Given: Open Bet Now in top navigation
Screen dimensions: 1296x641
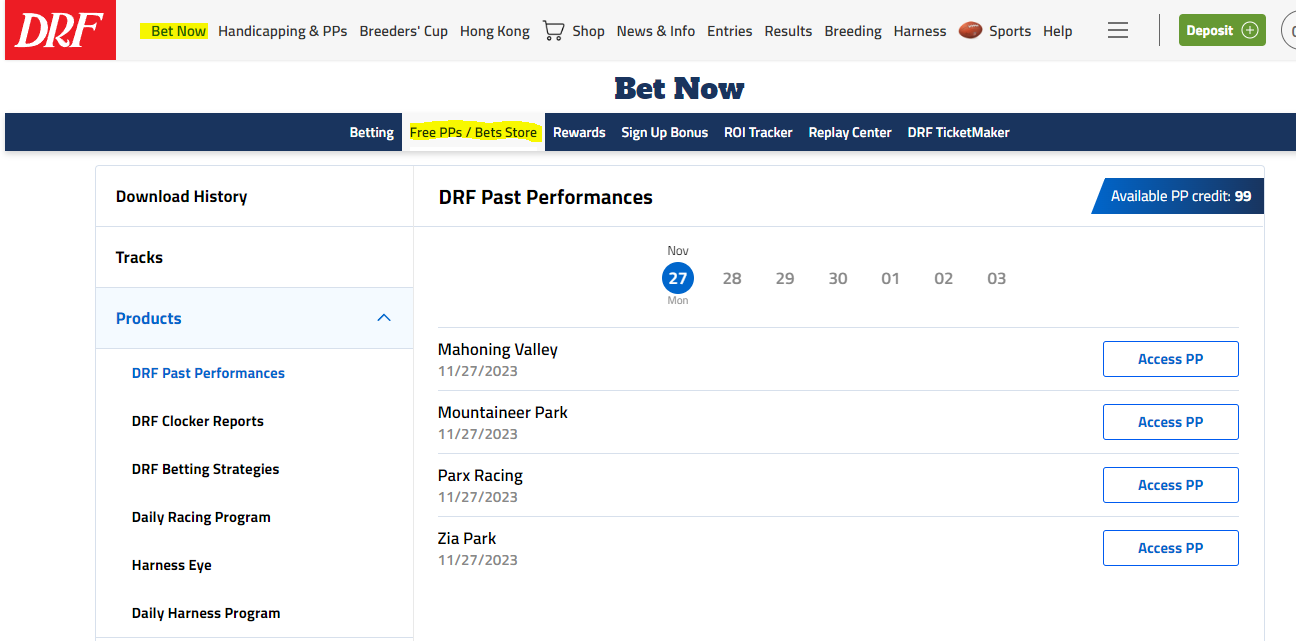Looking at the screenshot, I should click(x=178, y=31).
